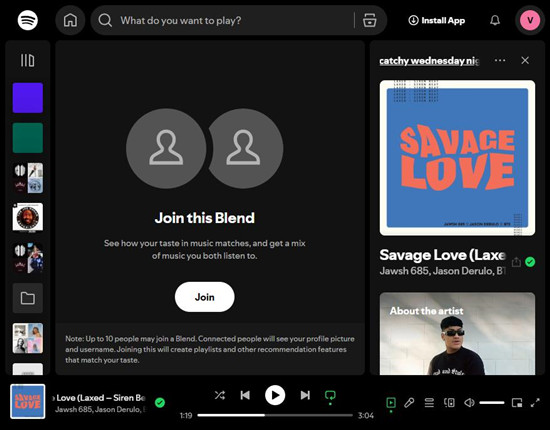Click the 1:19 elapsed time label
The width and height of the screenshot is (550, 430).
[186, 416]
